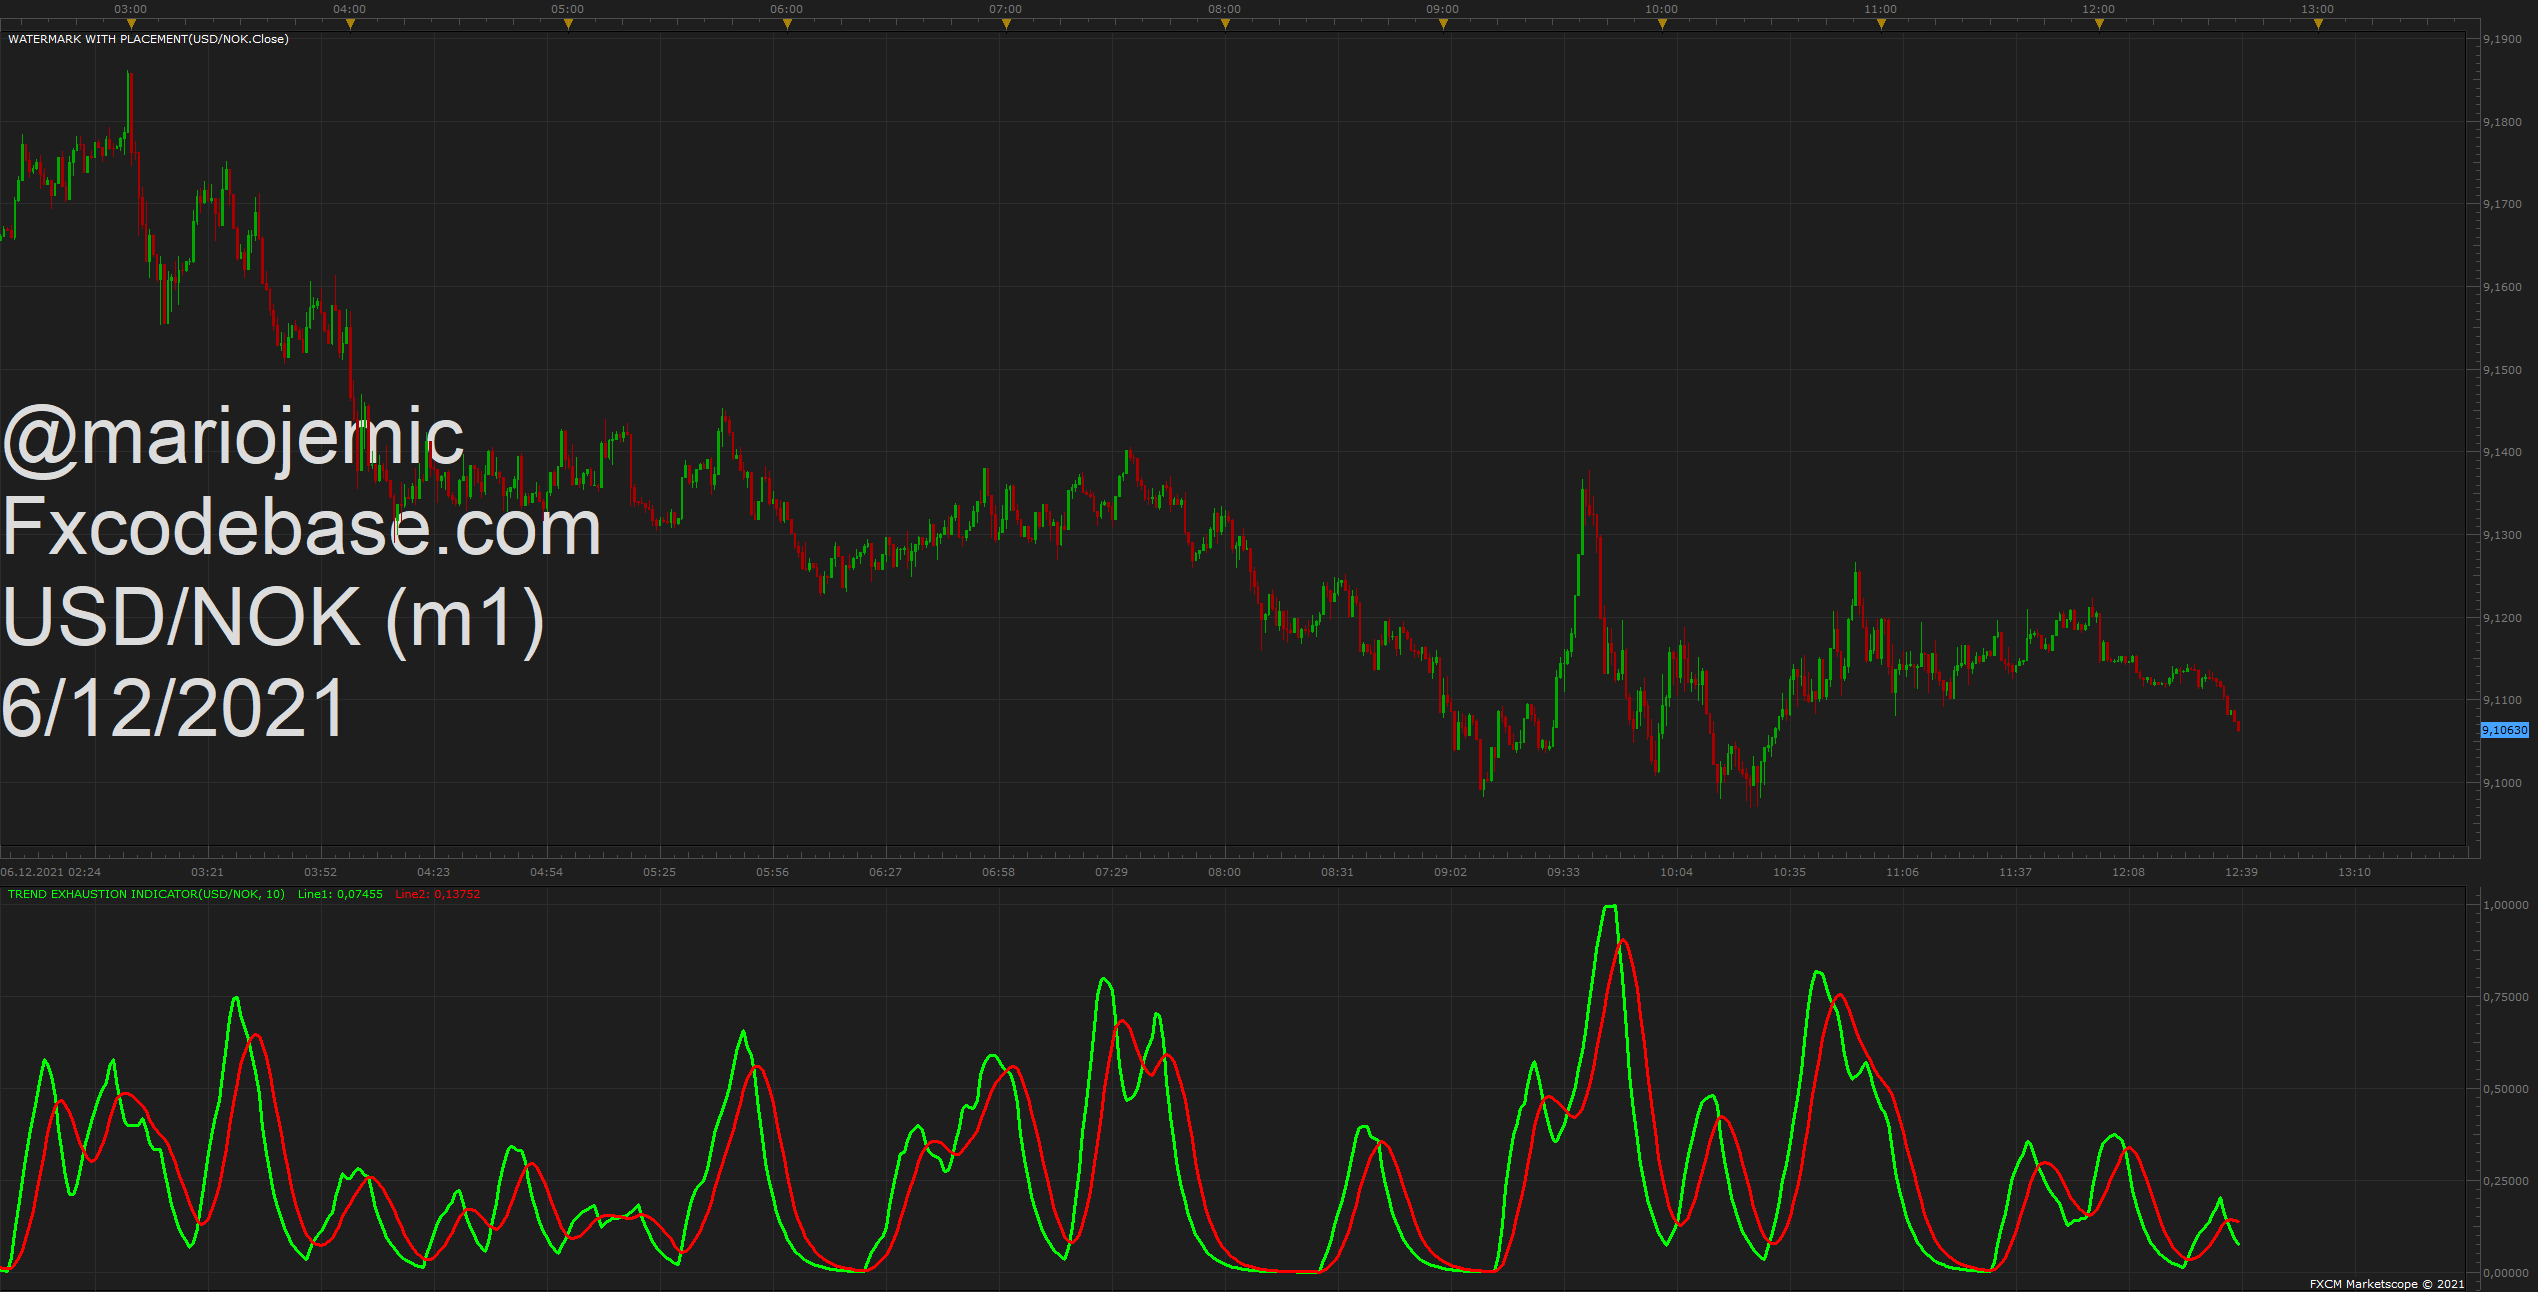Click the 0,75000 oscillator scale label

[x=2505, y=997]
